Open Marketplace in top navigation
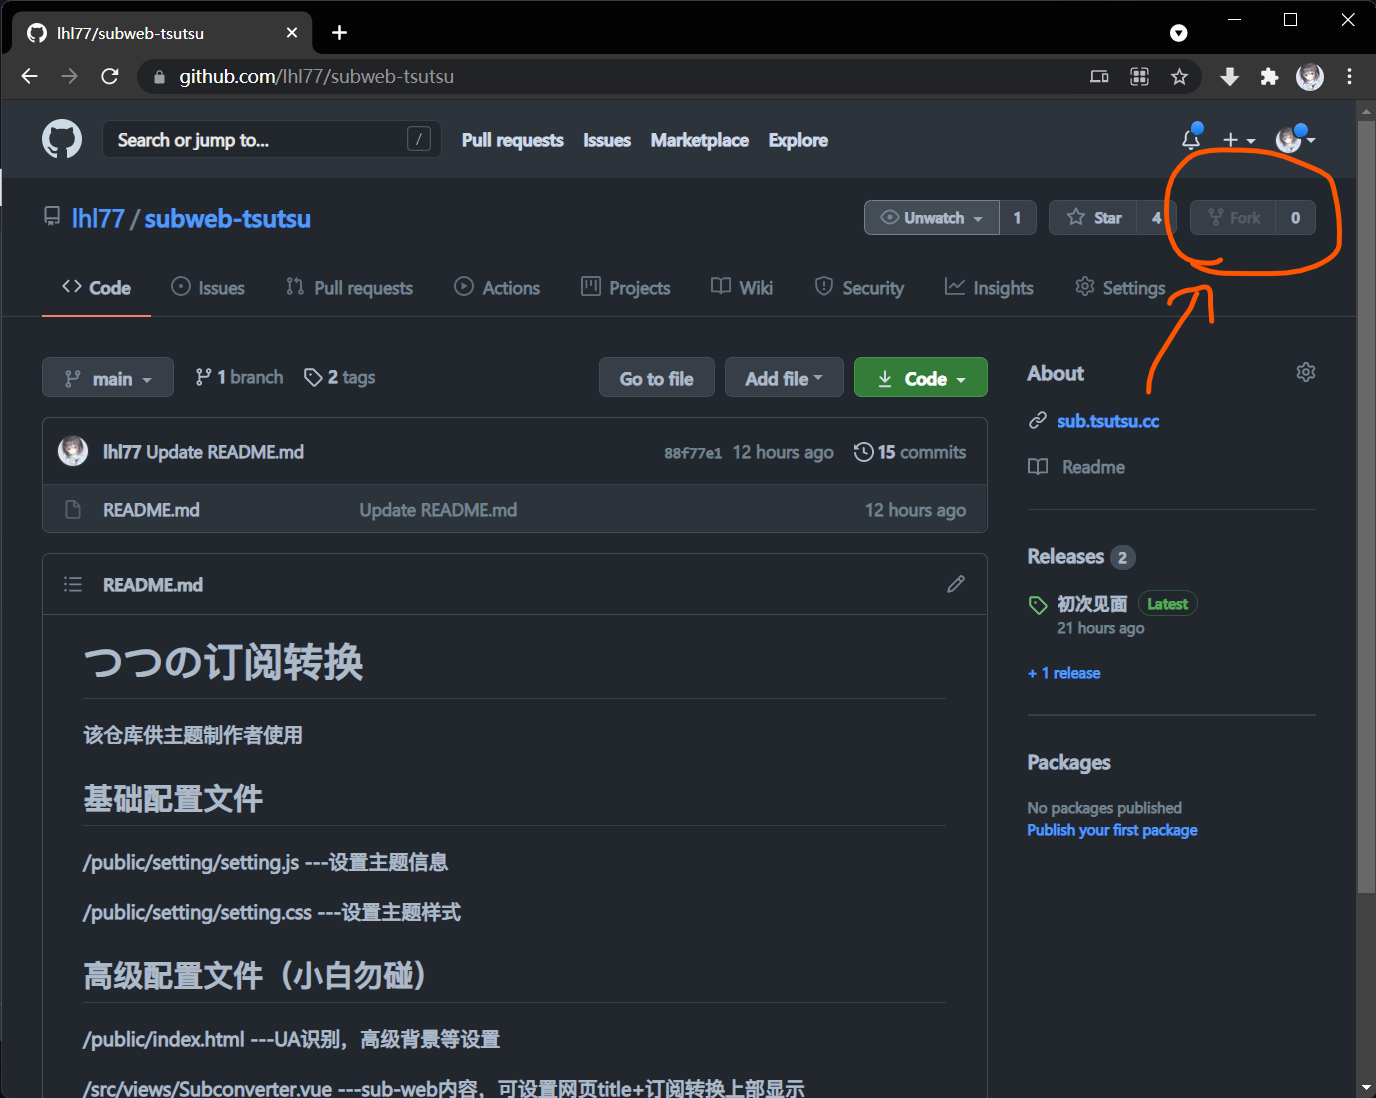This screenshot has height=1098, width=1376. point(699,140)
